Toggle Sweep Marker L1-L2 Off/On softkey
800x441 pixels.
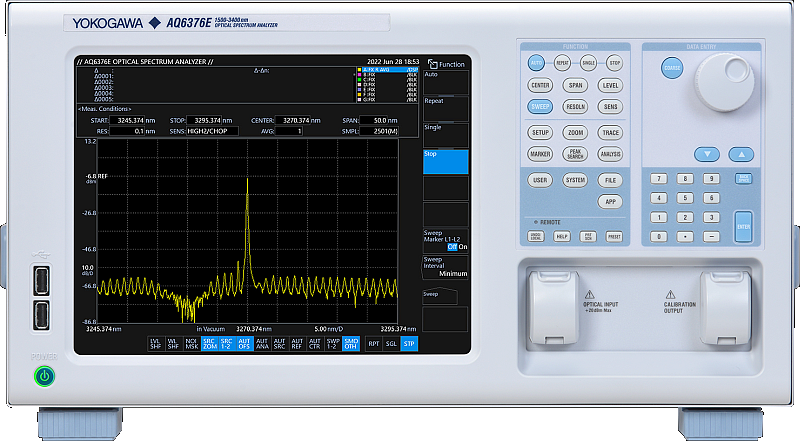coord(445,239)
